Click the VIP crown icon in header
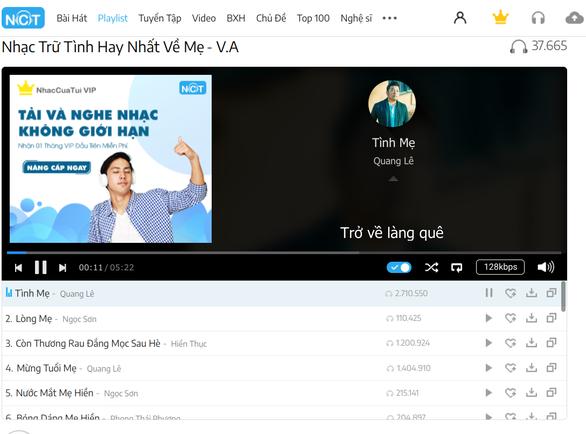 click(x=500, y=18)
